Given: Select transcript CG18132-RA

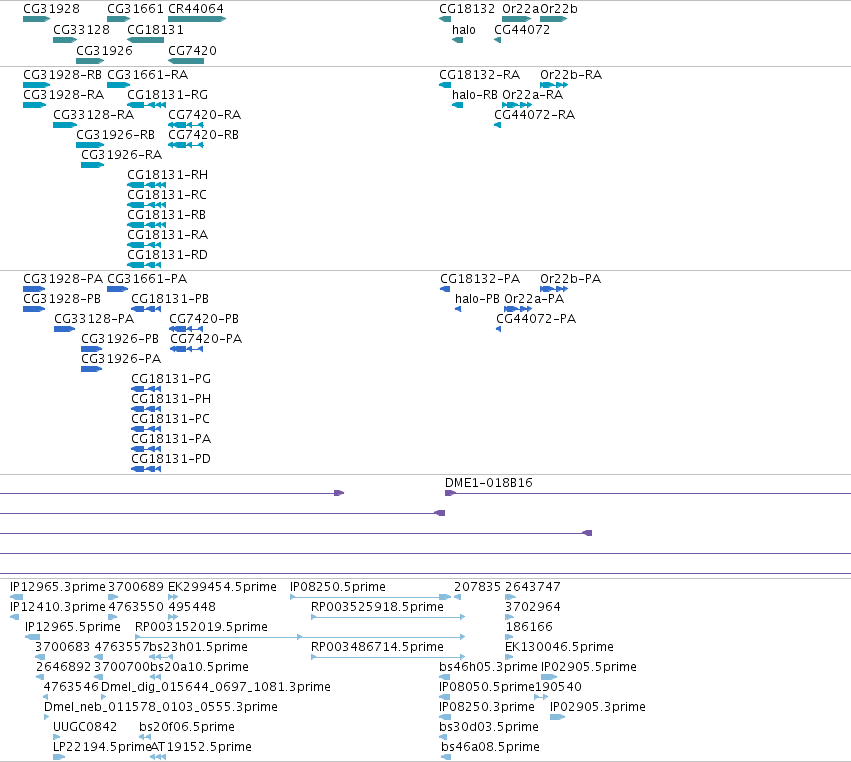Looking at the screenshot, I should pyautogui.click(x=480, y=74).
